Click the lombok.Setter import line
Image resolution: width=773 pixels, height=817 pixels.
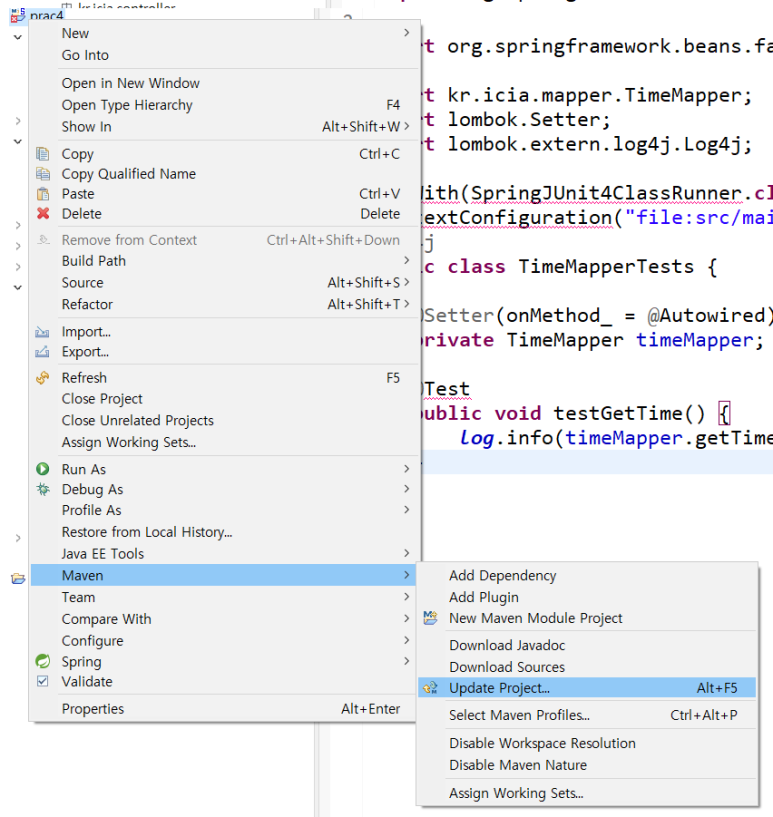click(x=517, y=120)
